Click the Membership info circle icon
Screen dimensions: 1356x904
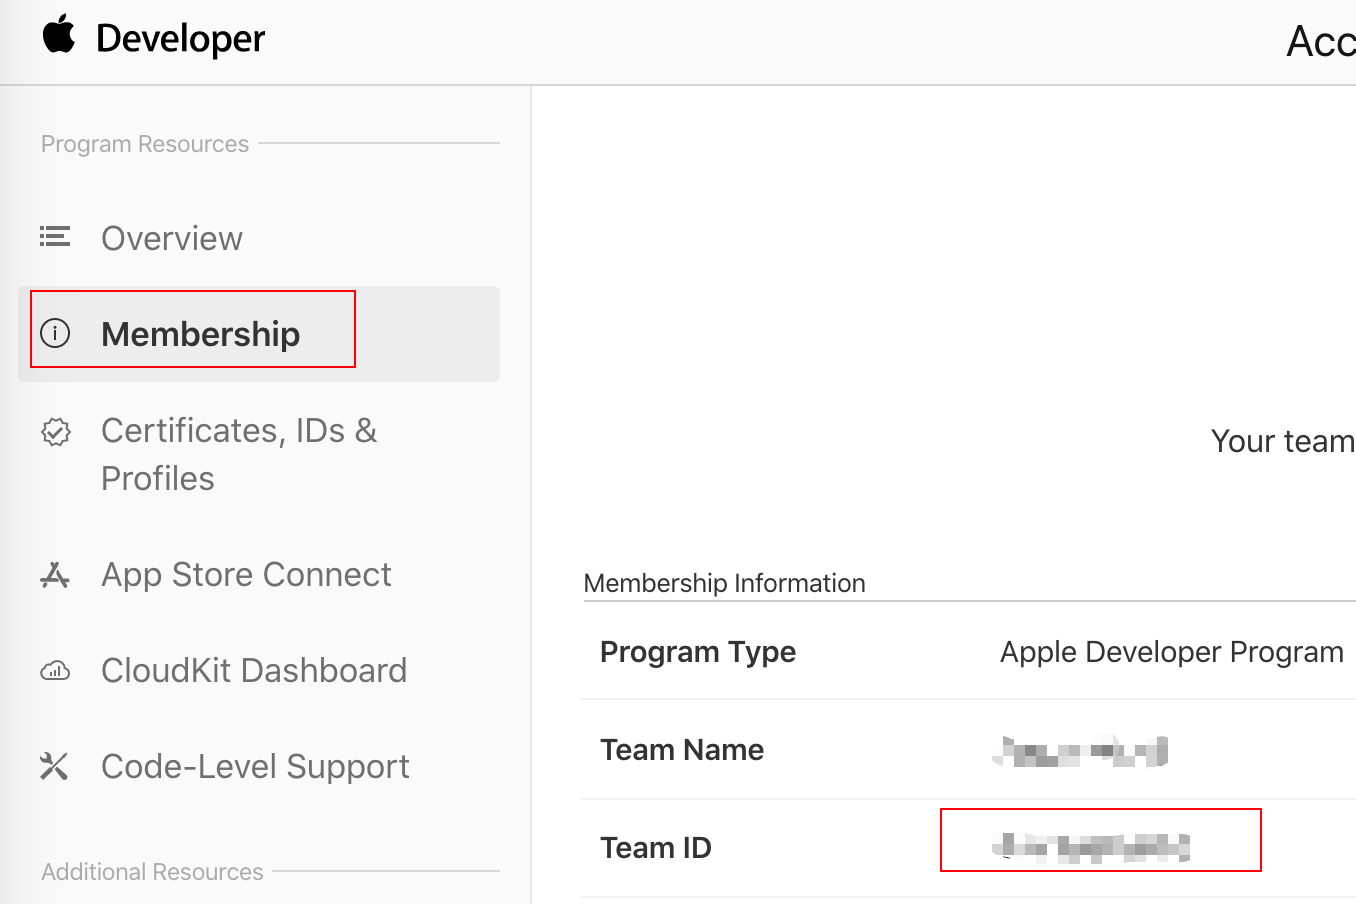pyautogui.click(x=55, y=333)
